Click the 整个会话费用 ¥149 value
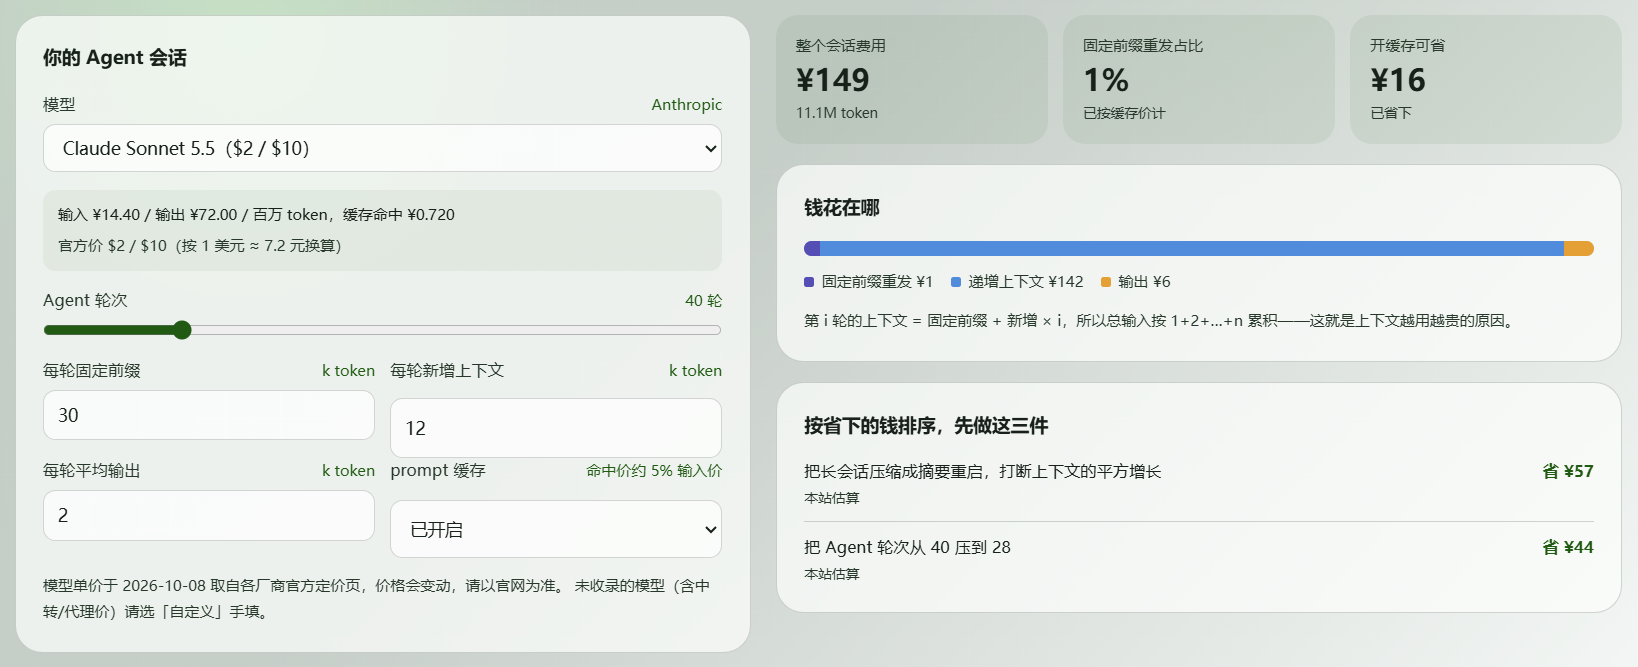Image resolution: width=1638 pixels, height=667 pixels. pos(833,80)
